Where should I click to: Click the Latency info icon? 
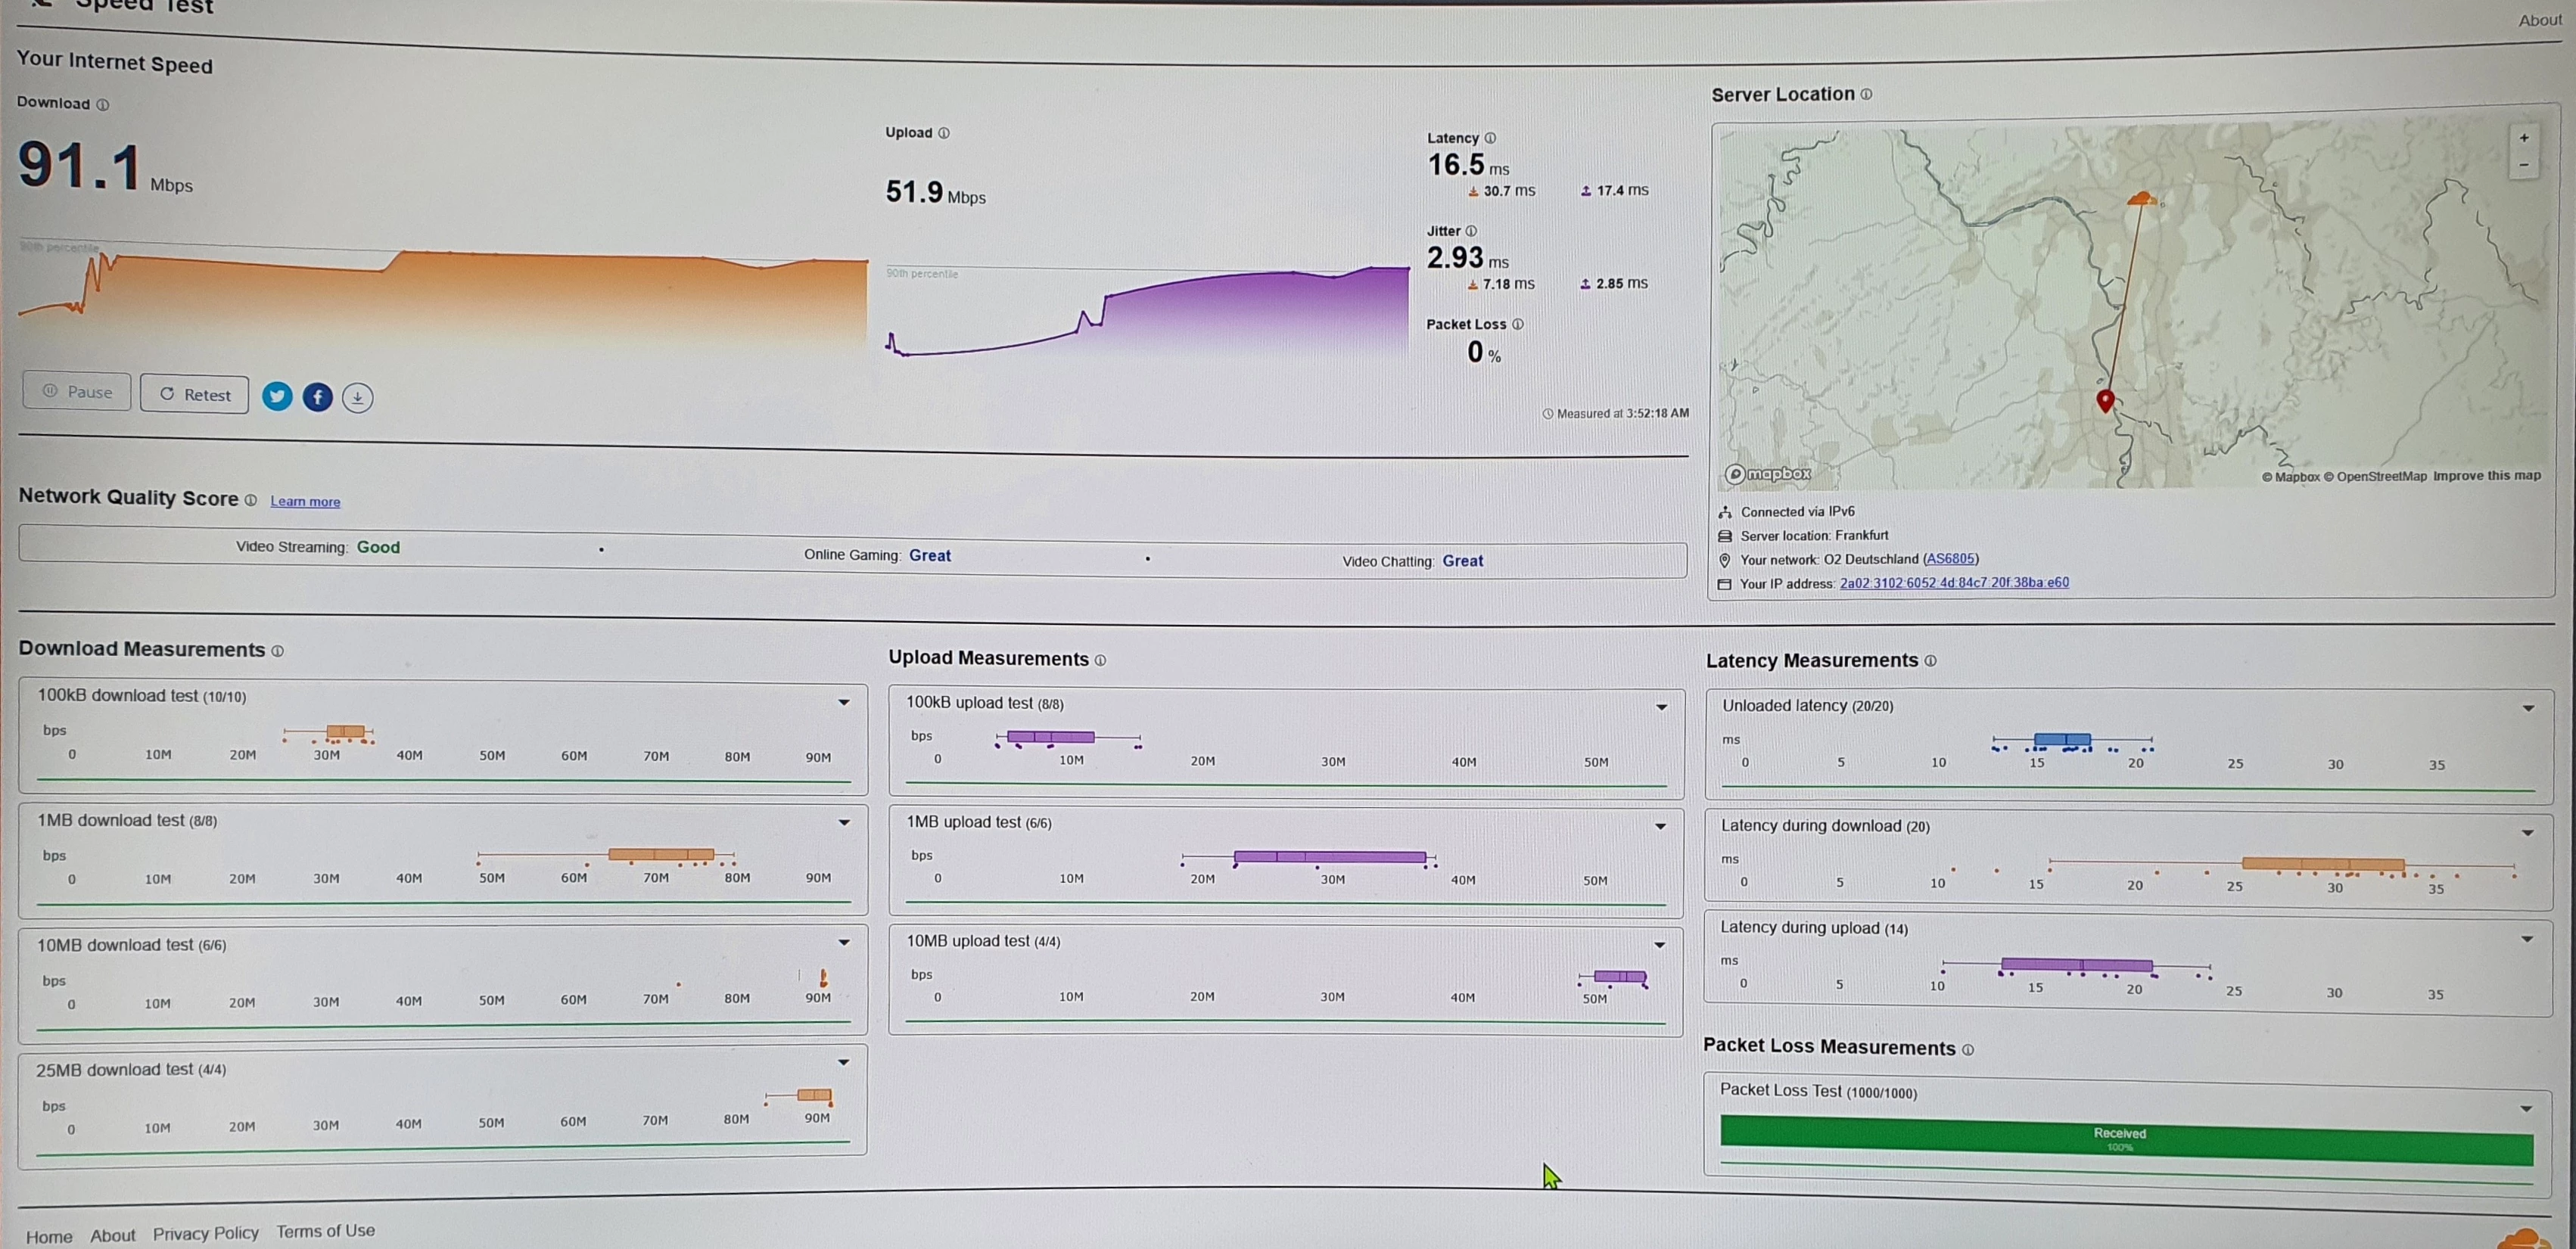(1490, 138)
